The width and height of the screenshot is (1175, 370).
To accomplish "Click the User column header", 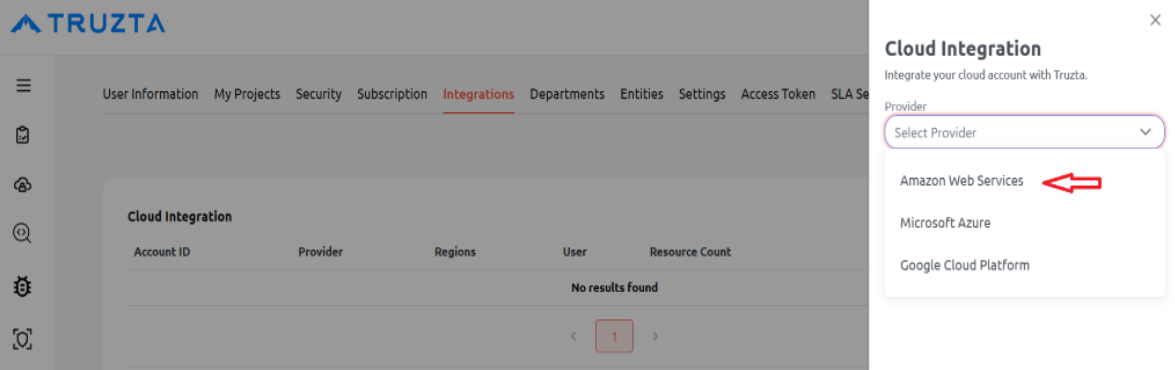I will click(575, 252).
